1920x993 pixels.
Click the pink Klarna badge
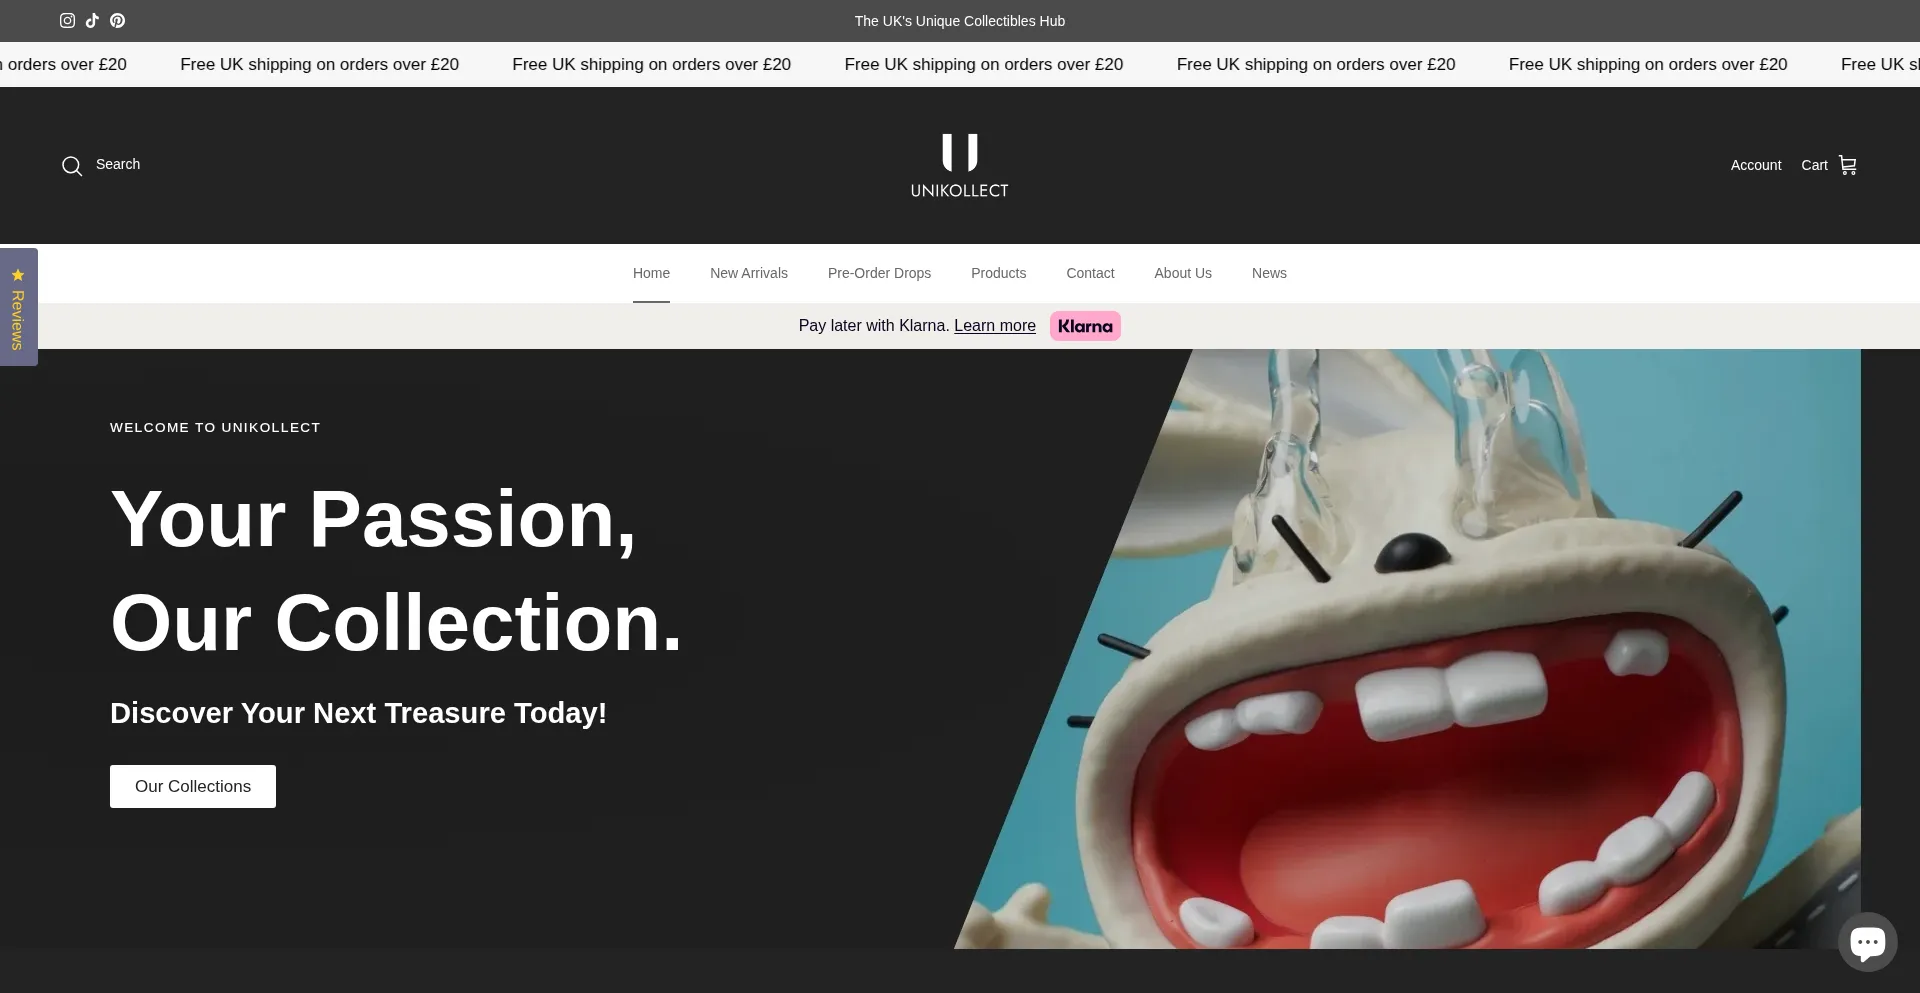[x=1085, y=326]
